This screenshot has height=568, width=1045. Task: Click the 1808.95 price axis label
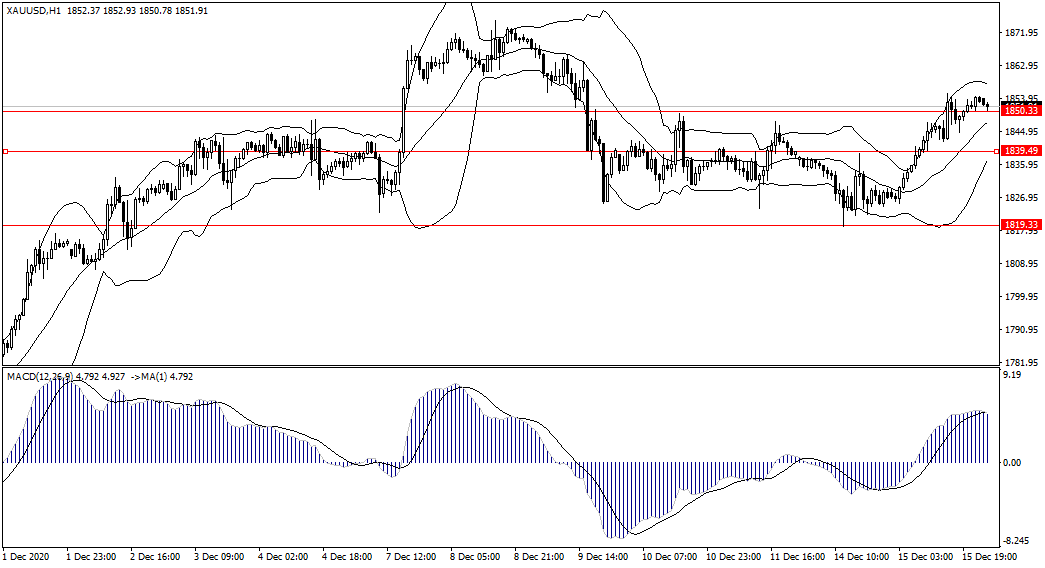1019,264
